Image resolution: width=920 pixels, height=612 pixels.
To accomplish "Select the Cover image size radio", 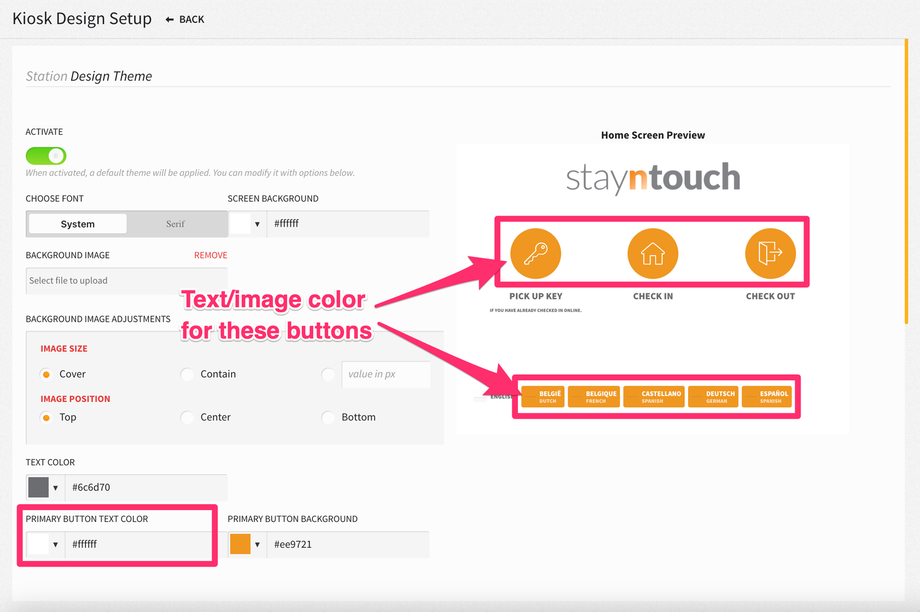I will point(46,374).
